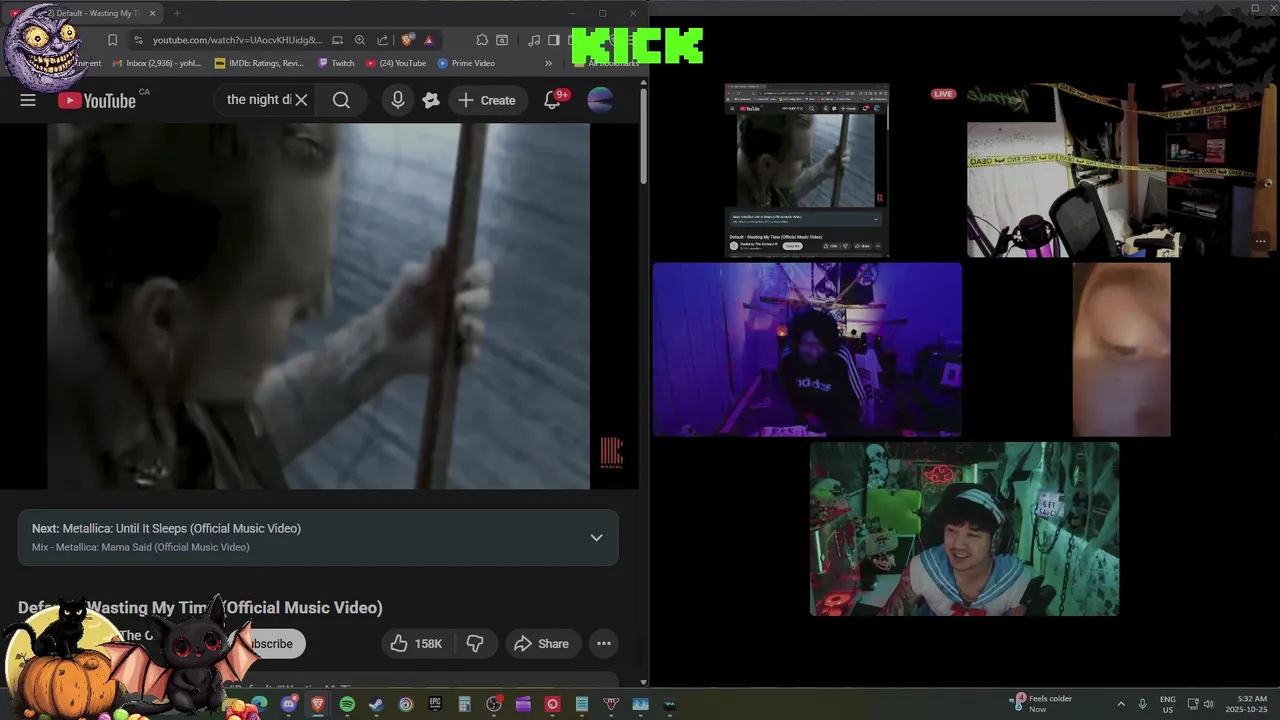Image resolution: width=1280 pixels, height=720 pixels.
Task: Open the Prime Video bookmark
Action: click(466, 63)
